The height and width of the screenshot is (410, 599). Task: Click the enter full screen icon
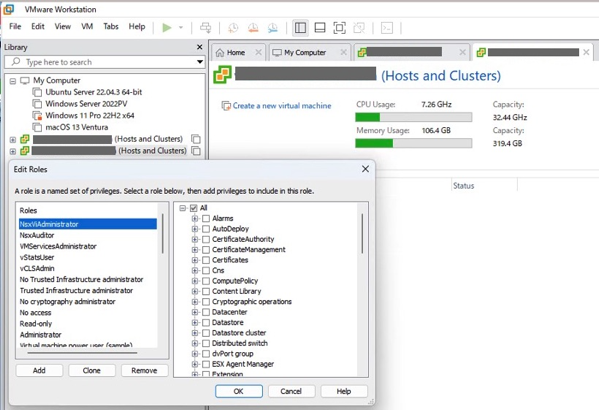pyautogui.click(x=339, y=28)
